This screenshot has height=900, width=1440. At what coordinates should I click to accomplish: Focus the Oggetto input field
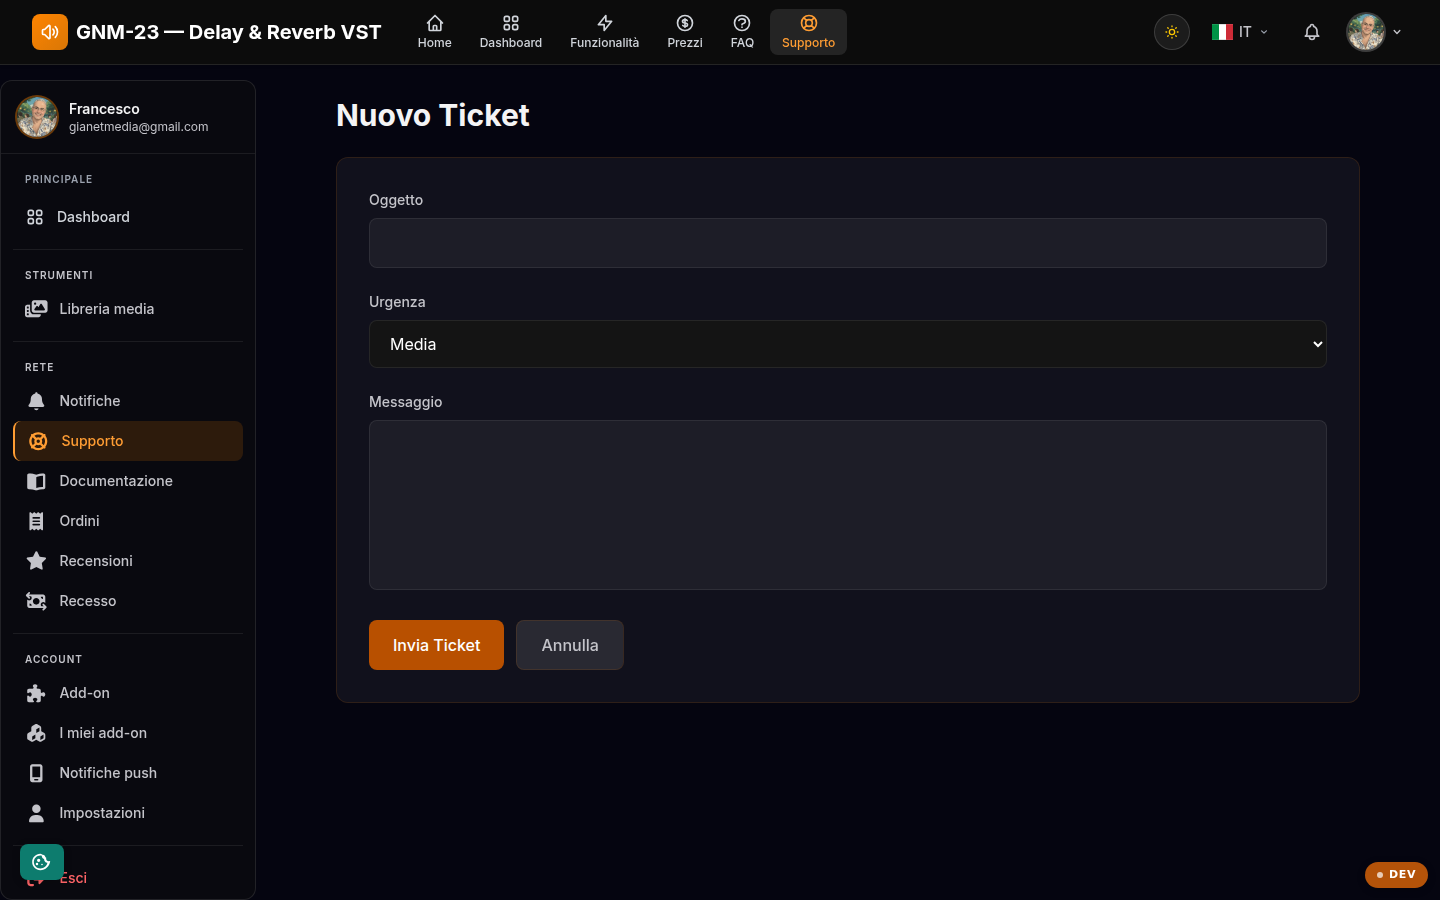tap(848, 243)
